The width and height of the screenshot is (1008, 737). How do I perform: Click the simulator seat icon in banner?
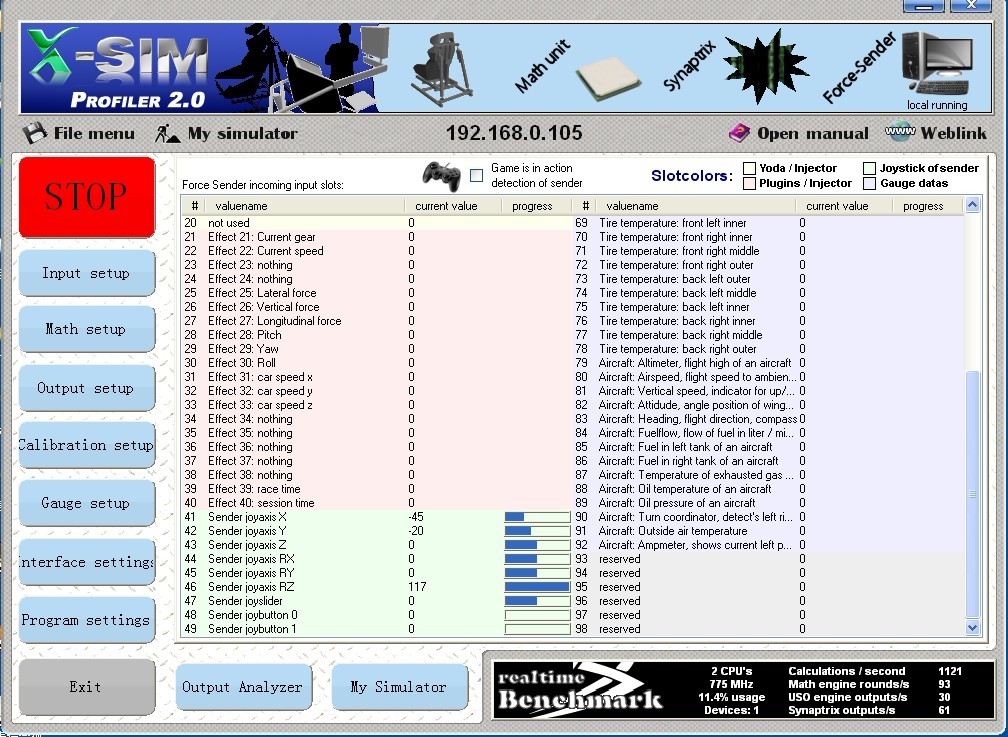point(441,69)
